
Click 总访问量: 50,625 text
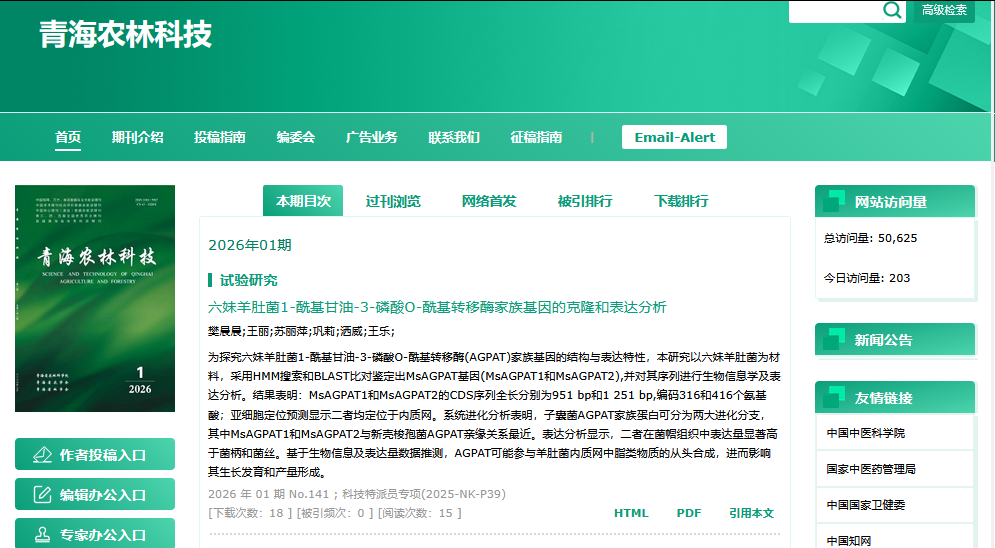pyautogui.click(x=870, y=238)
